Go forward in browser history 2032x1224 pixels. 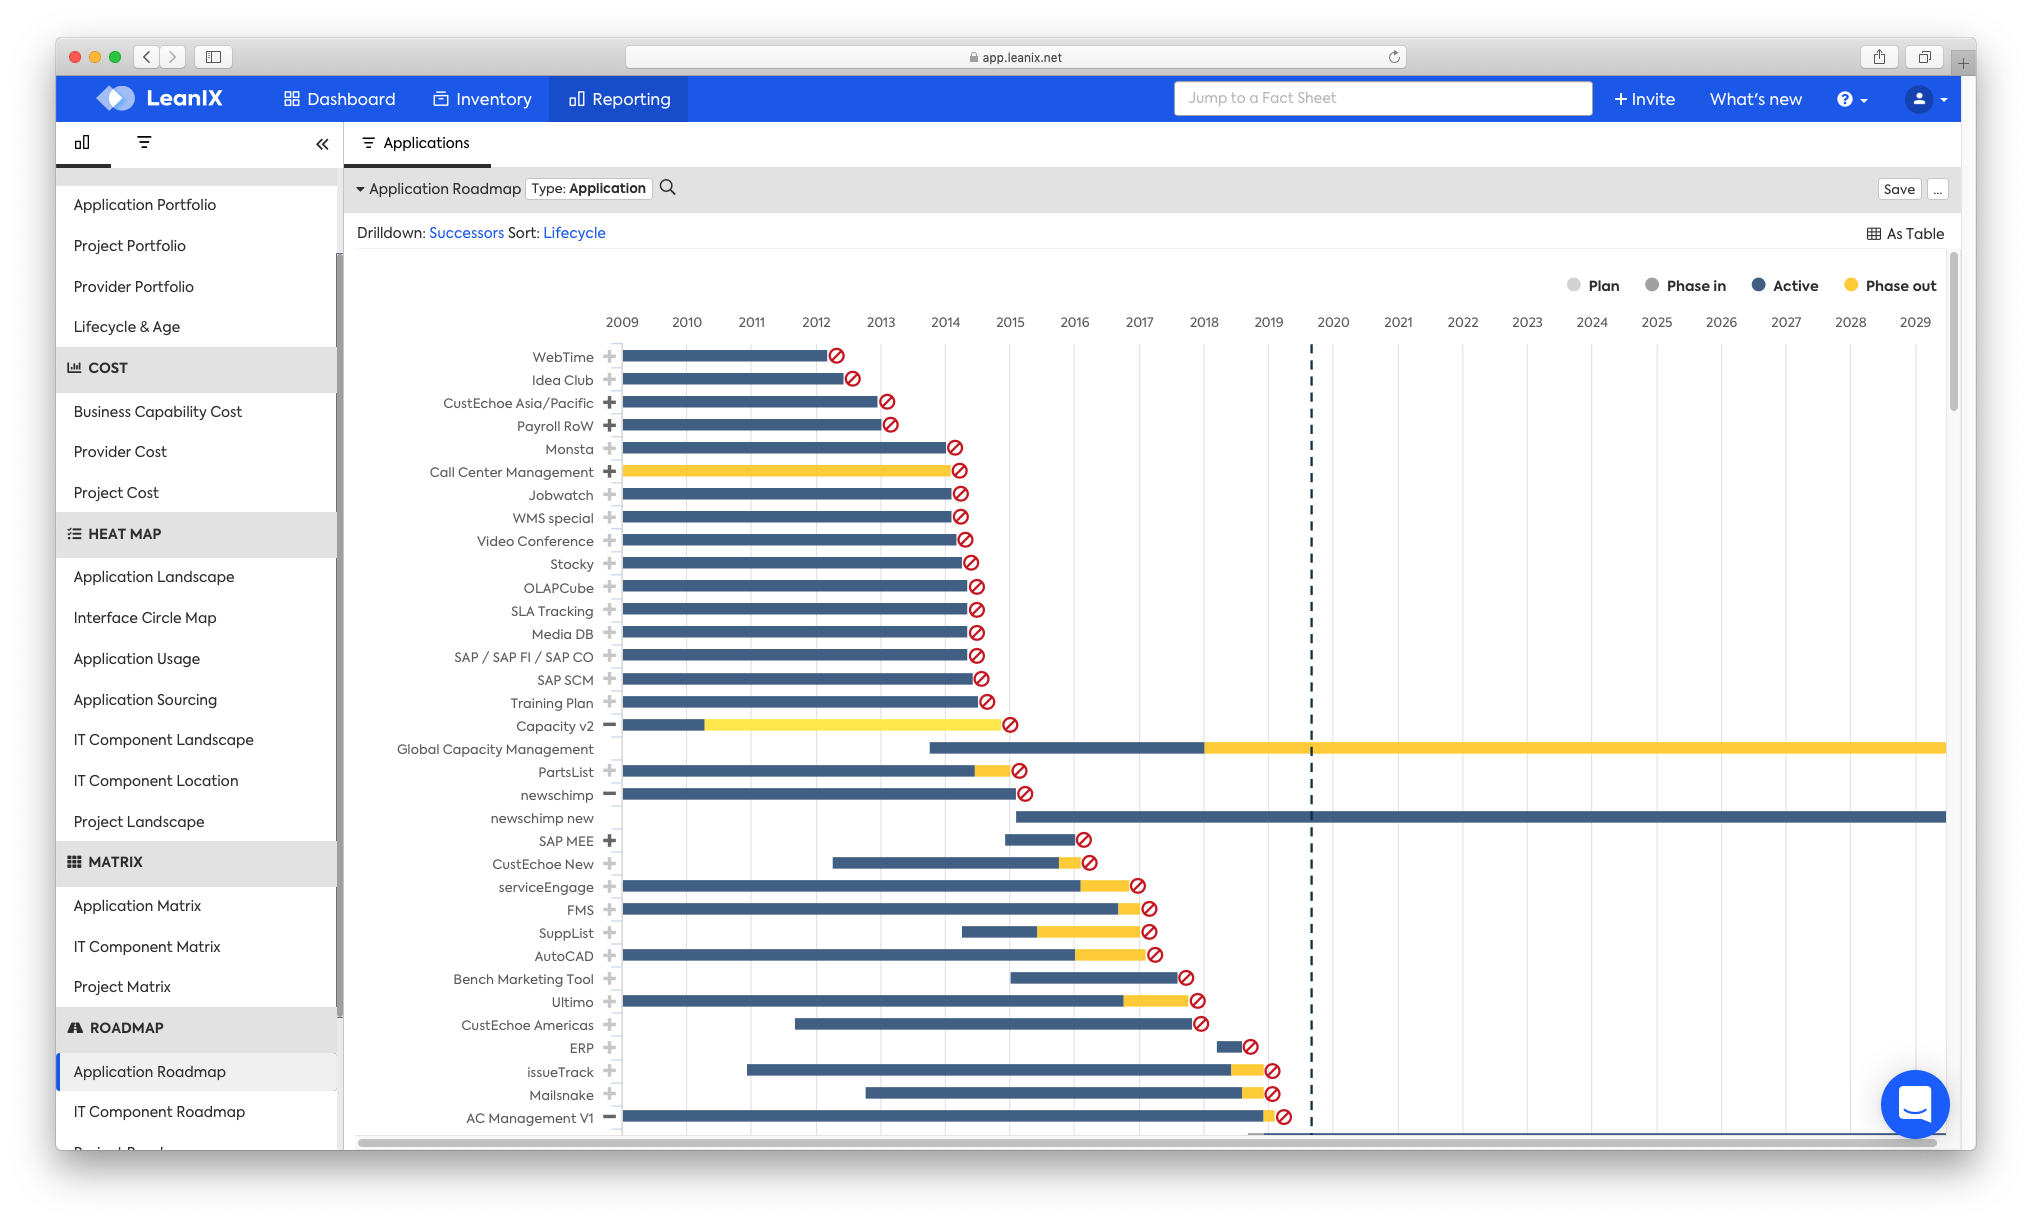coord(173,57)
